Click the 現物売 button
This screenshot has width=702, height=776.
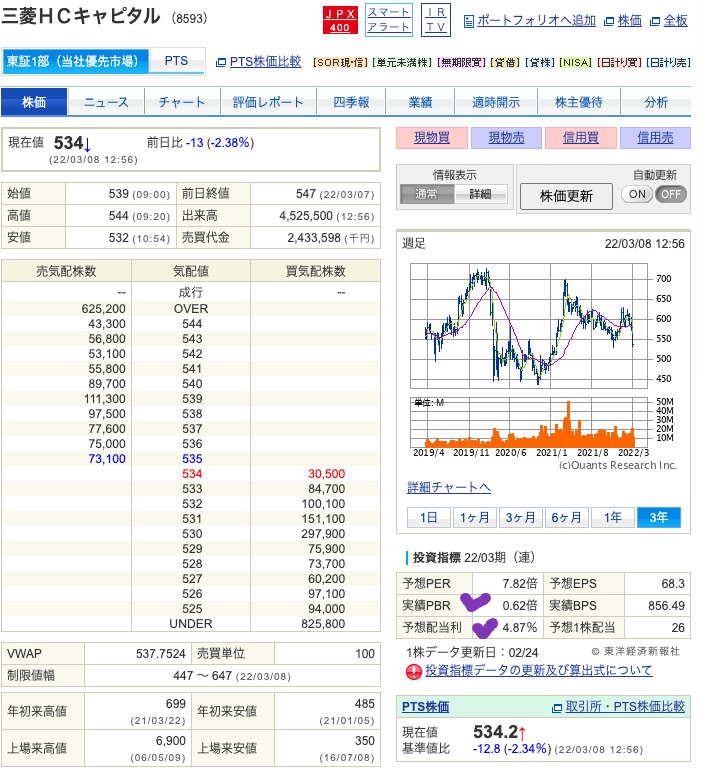[x=506, y=138]
